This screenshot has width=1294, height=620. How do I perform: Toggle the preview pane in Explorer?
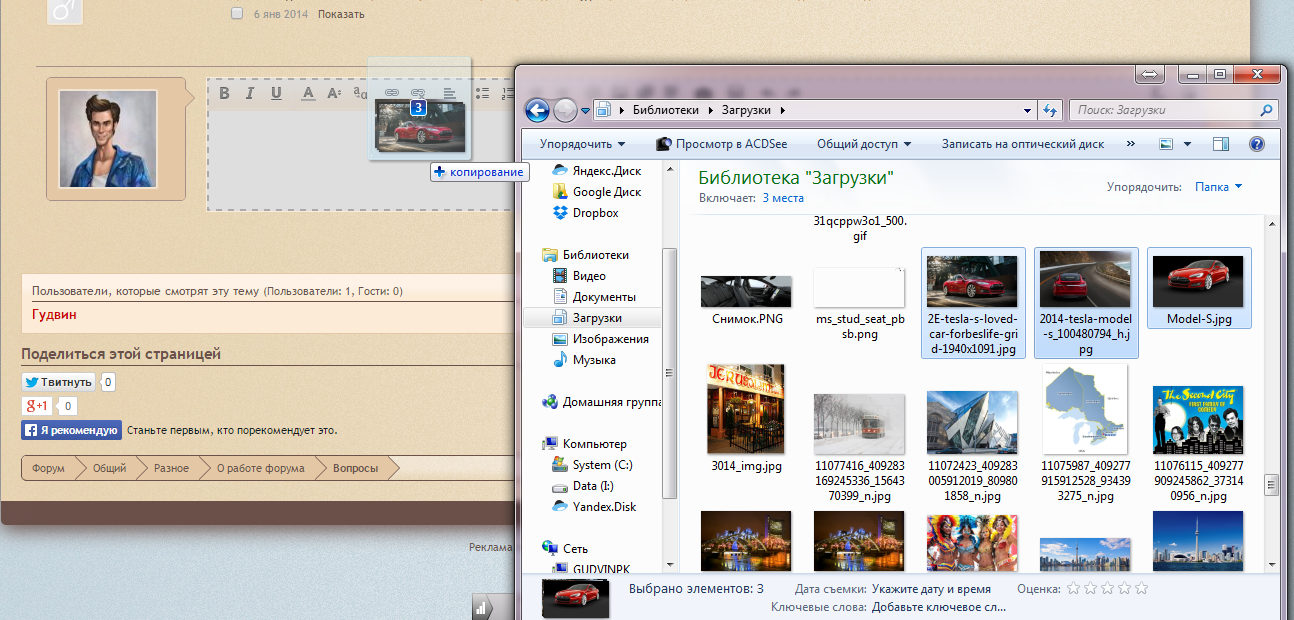(1220, 144)
